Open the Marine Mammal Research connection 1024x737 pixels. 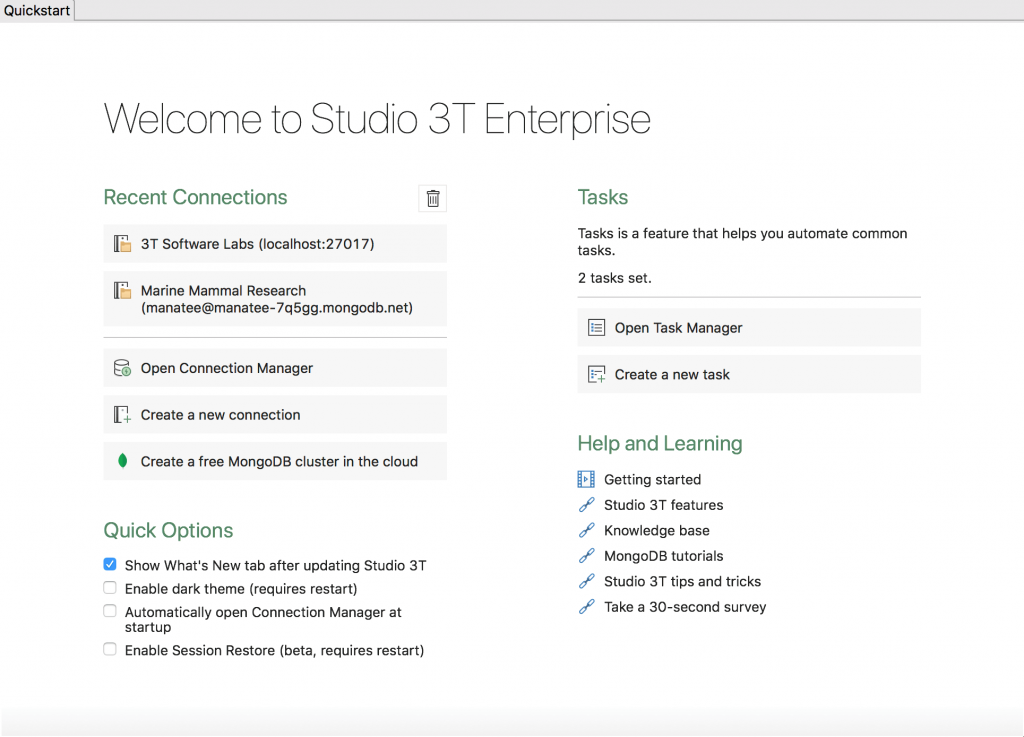click(275, 299)
